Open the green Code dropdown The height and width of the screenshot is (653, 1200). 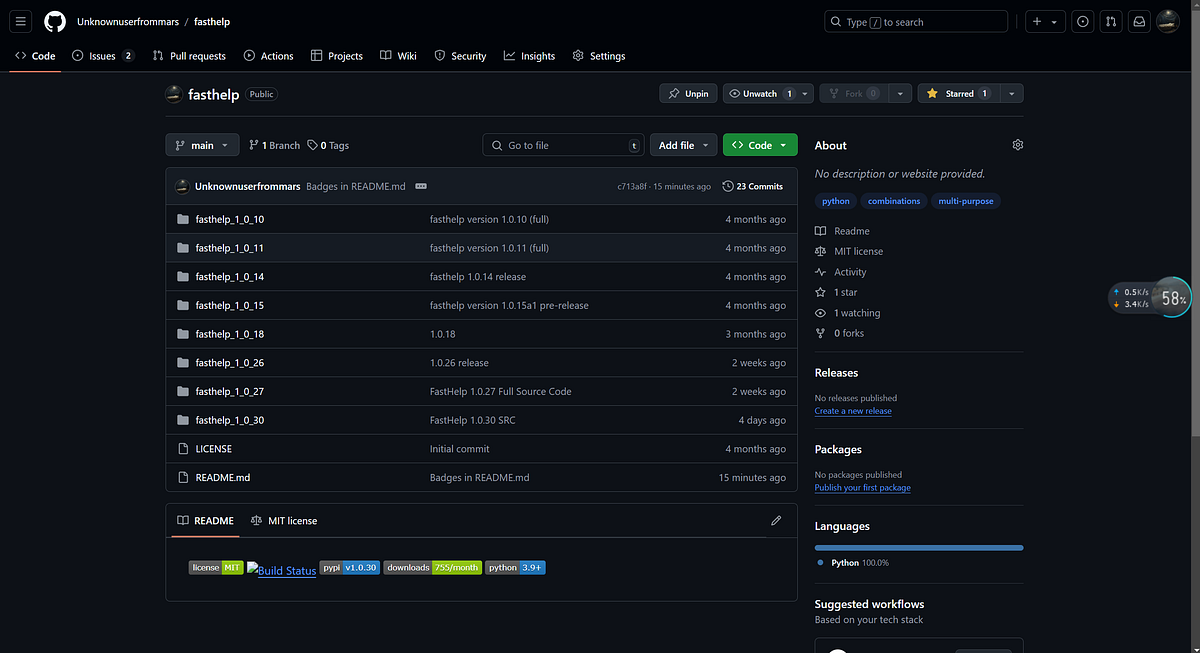pyautogui.click(x=760, y=144)
